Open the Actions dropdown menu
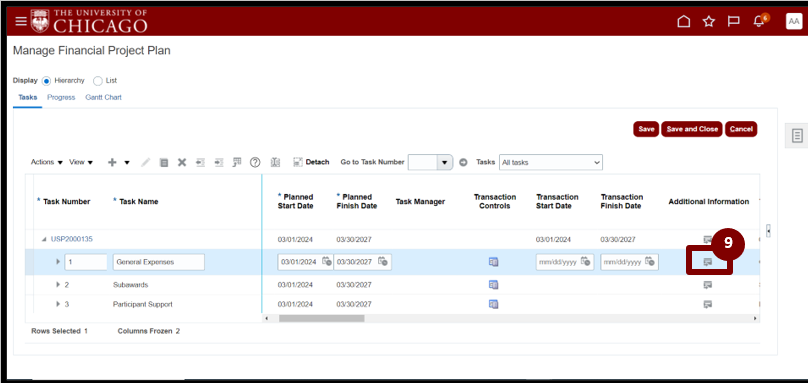 (x=46, y=162)
